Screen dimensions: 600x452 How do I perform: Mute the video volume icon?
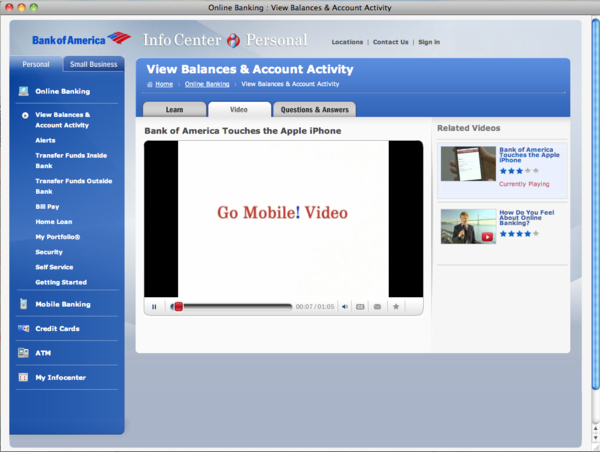pyautogui.click(x=345, y=307)
